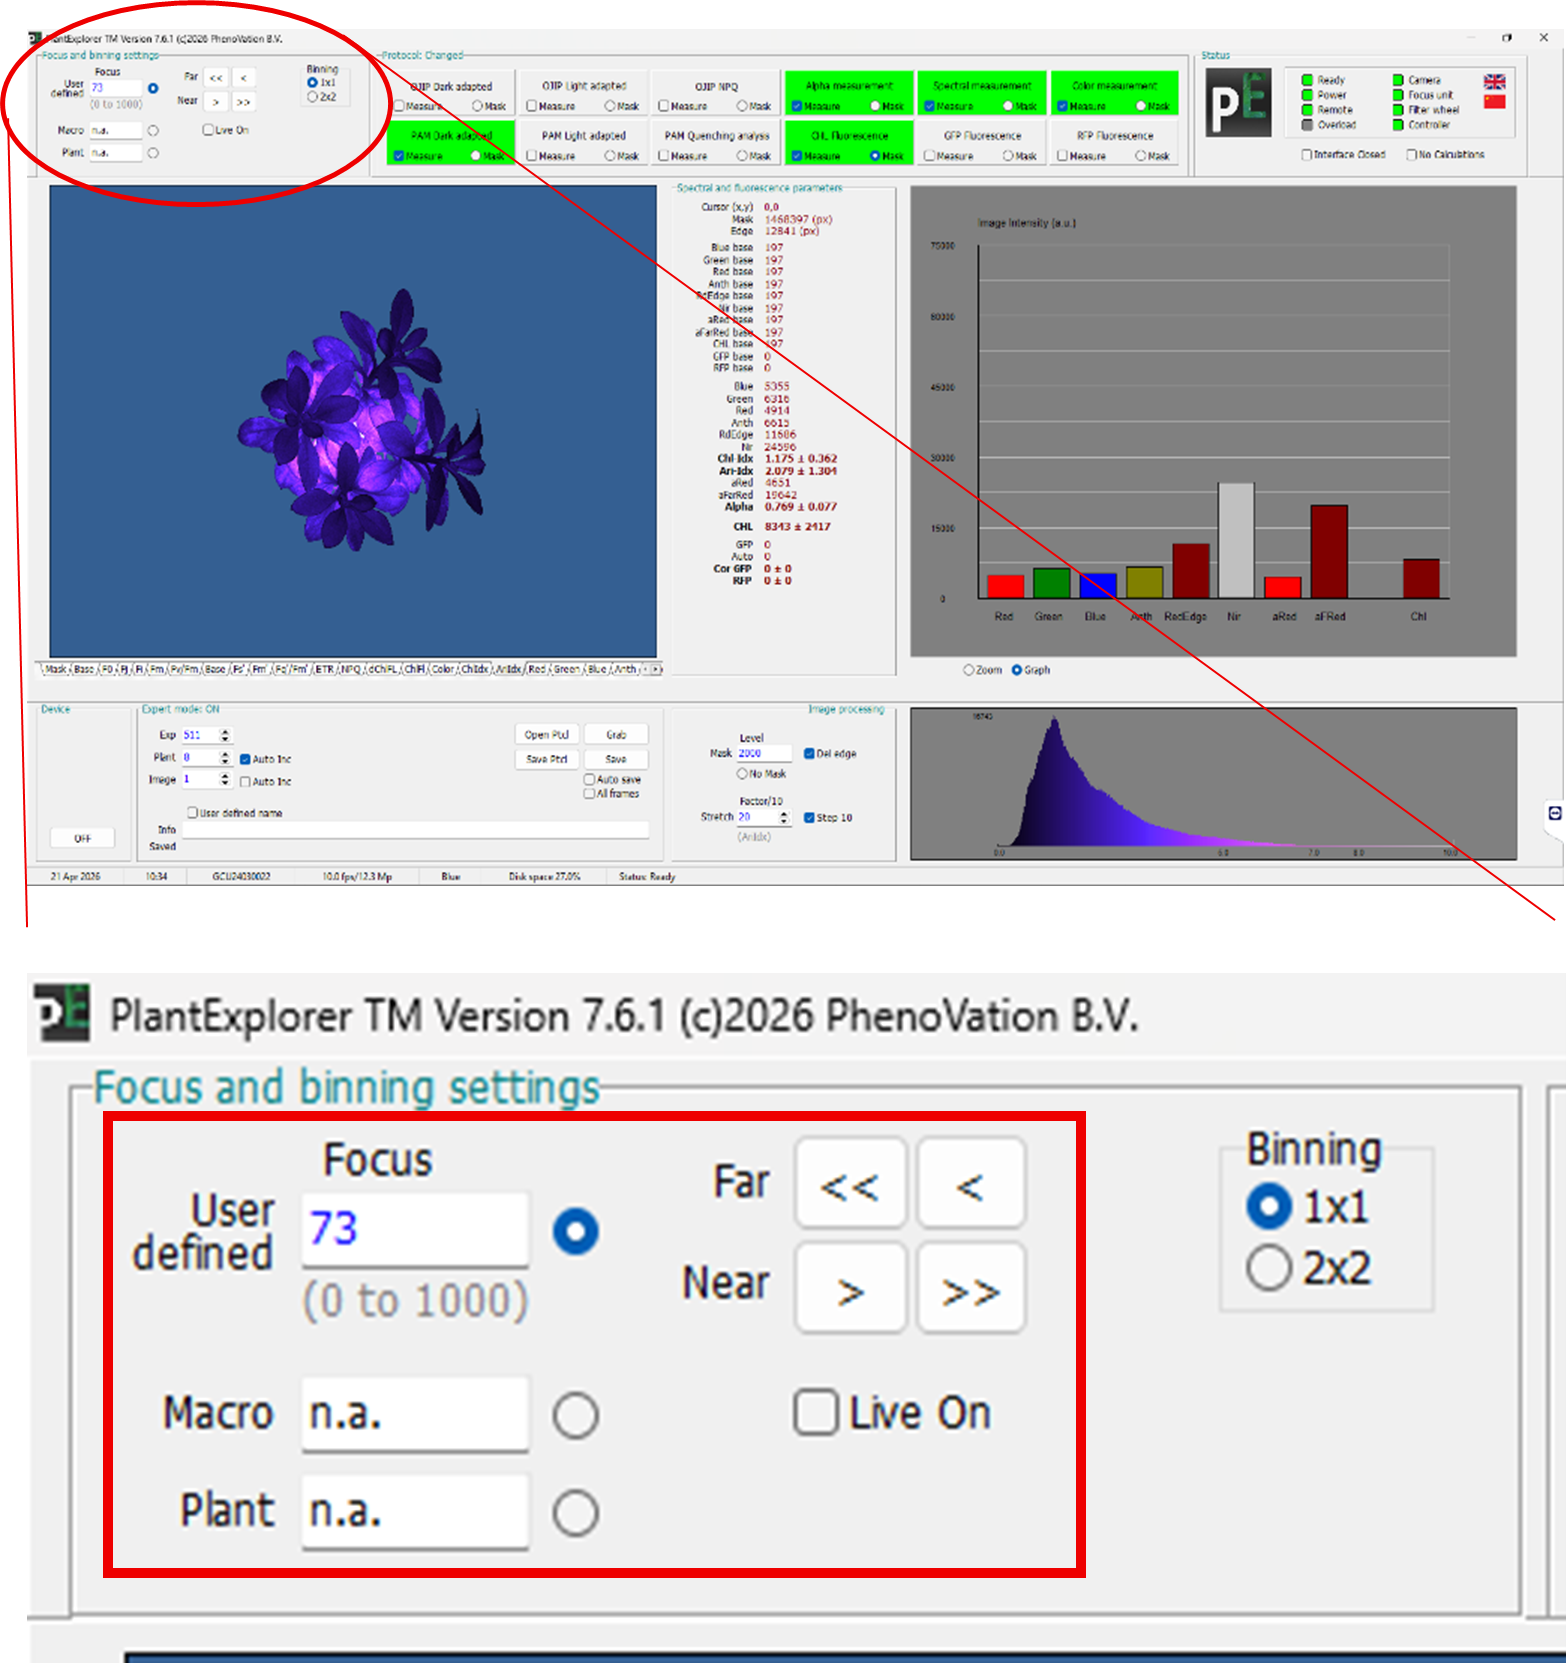Click Near '>' button in the enlarged inset
This screenshot has height=1663, width=1566.
pyautogui.click(x=850, y=1288)
